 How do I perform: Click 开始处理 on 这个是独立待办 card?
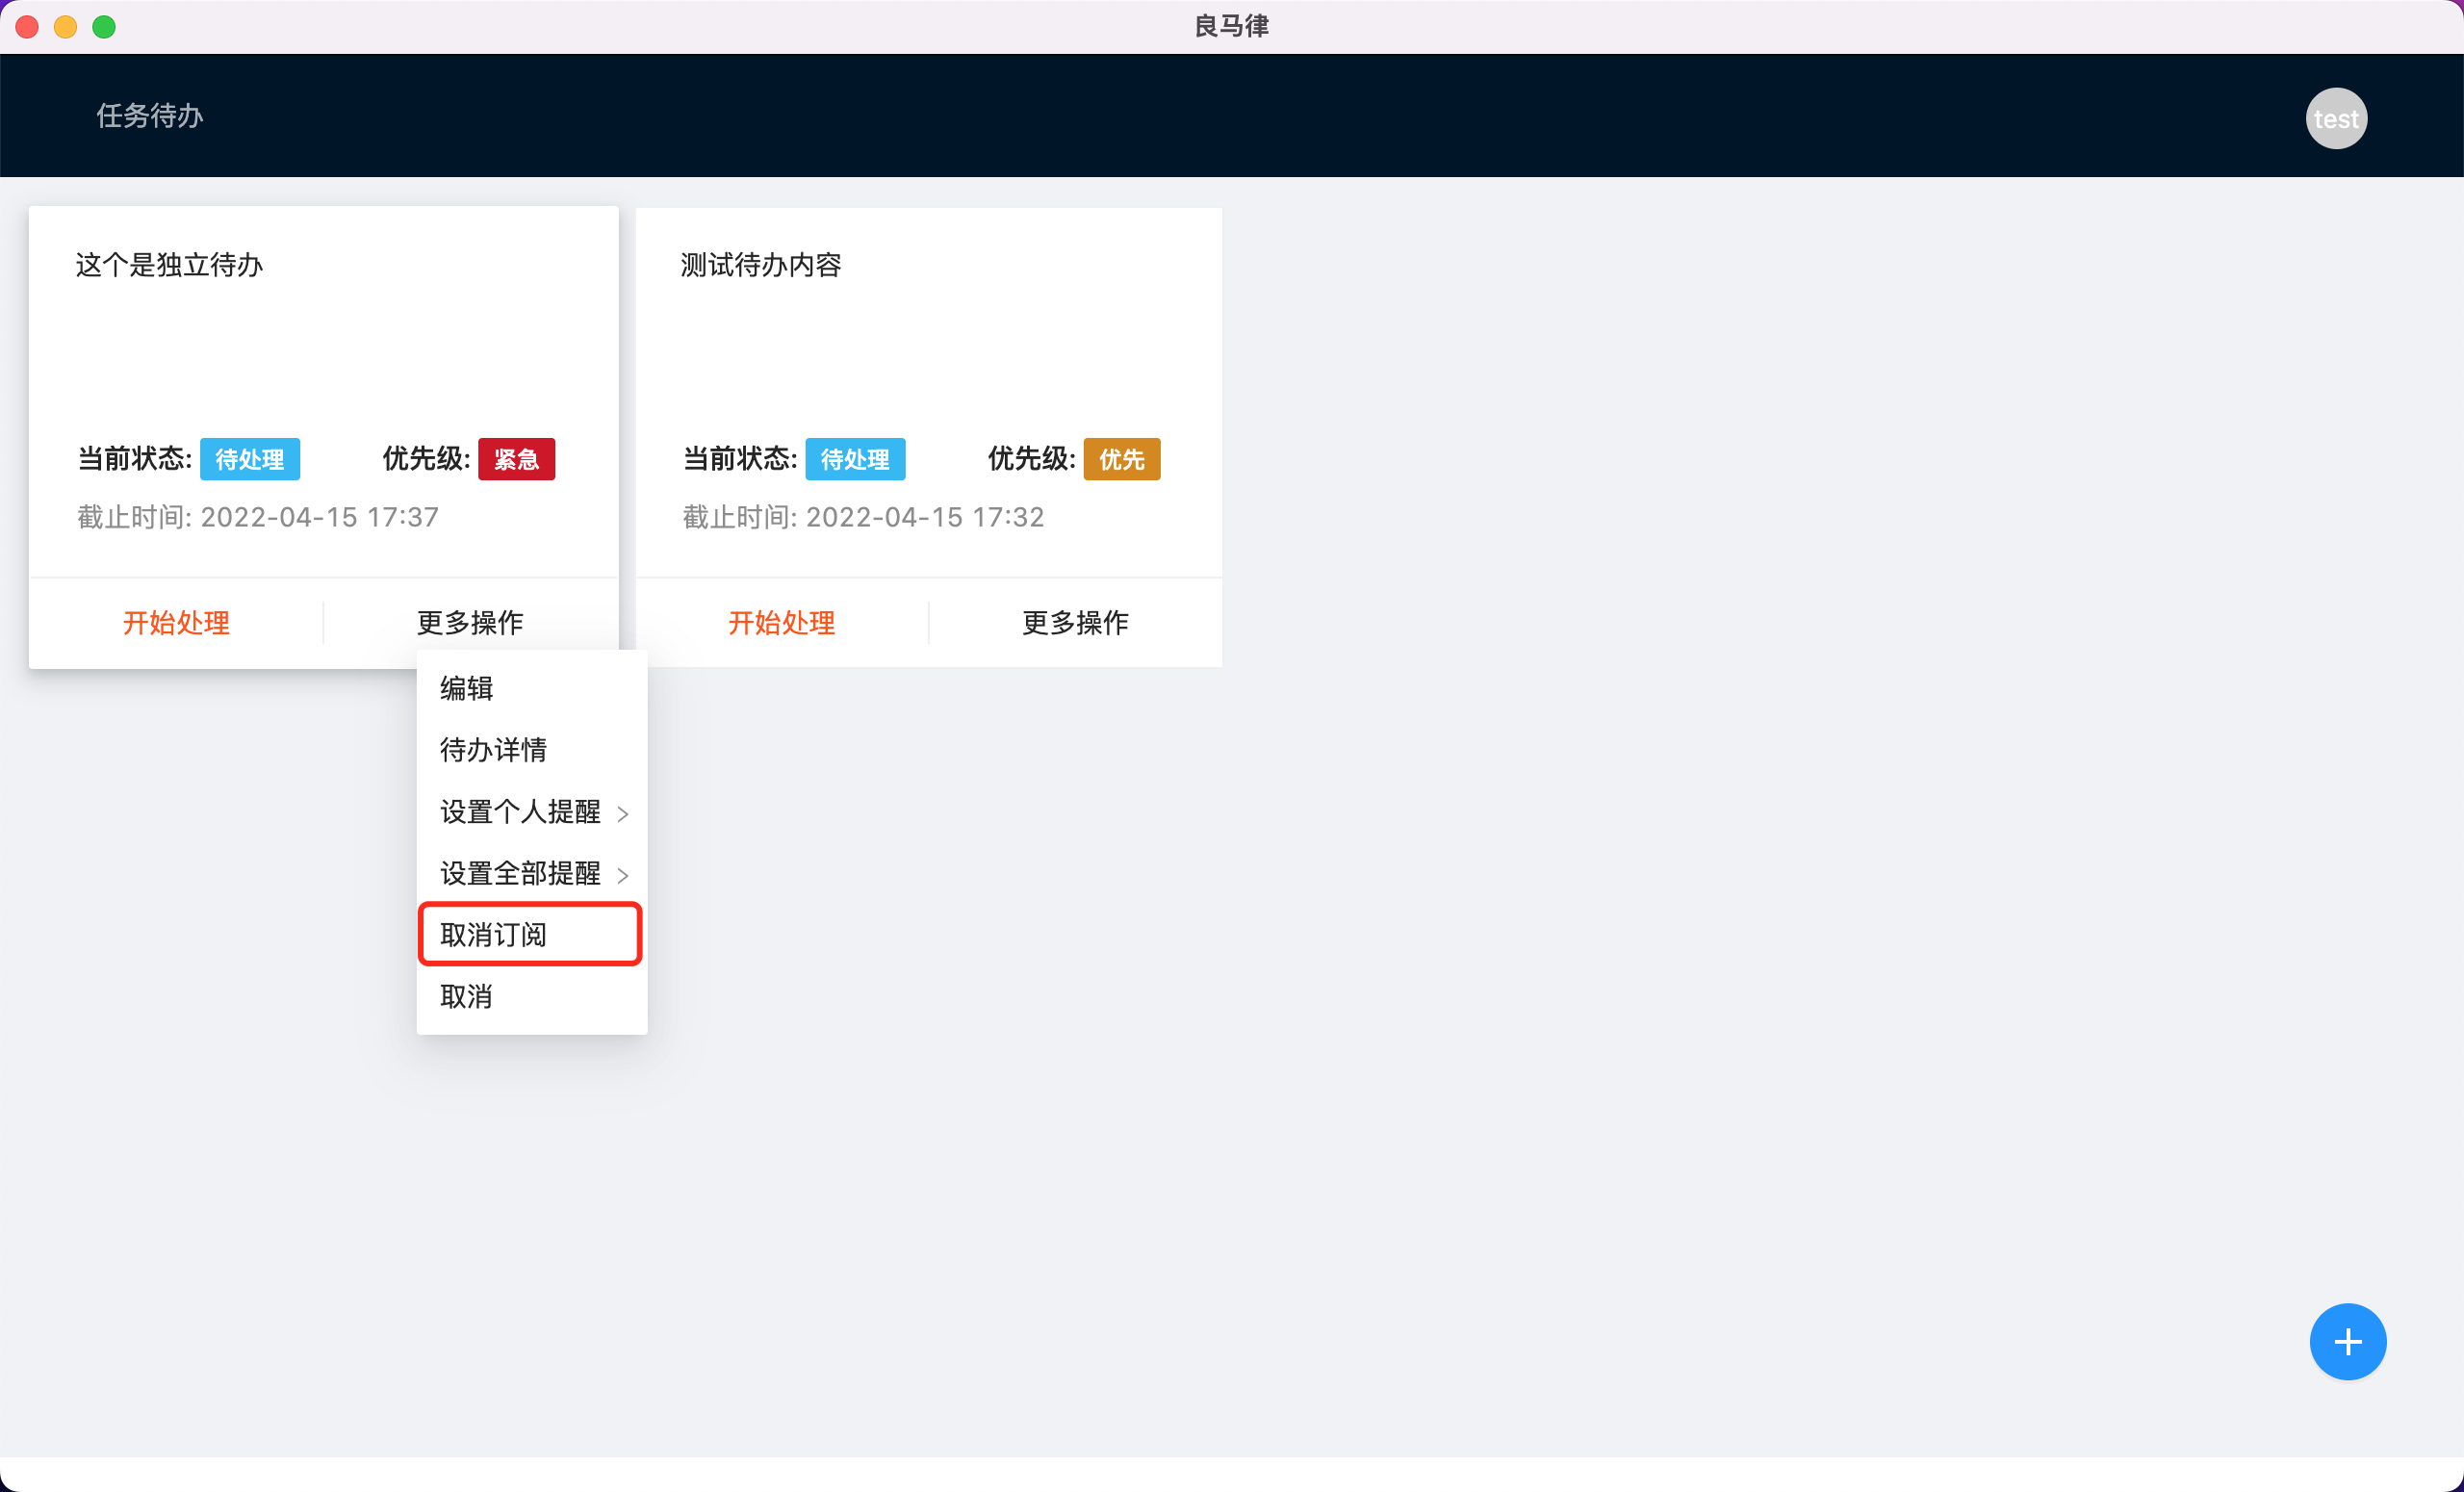click(176, 623)
